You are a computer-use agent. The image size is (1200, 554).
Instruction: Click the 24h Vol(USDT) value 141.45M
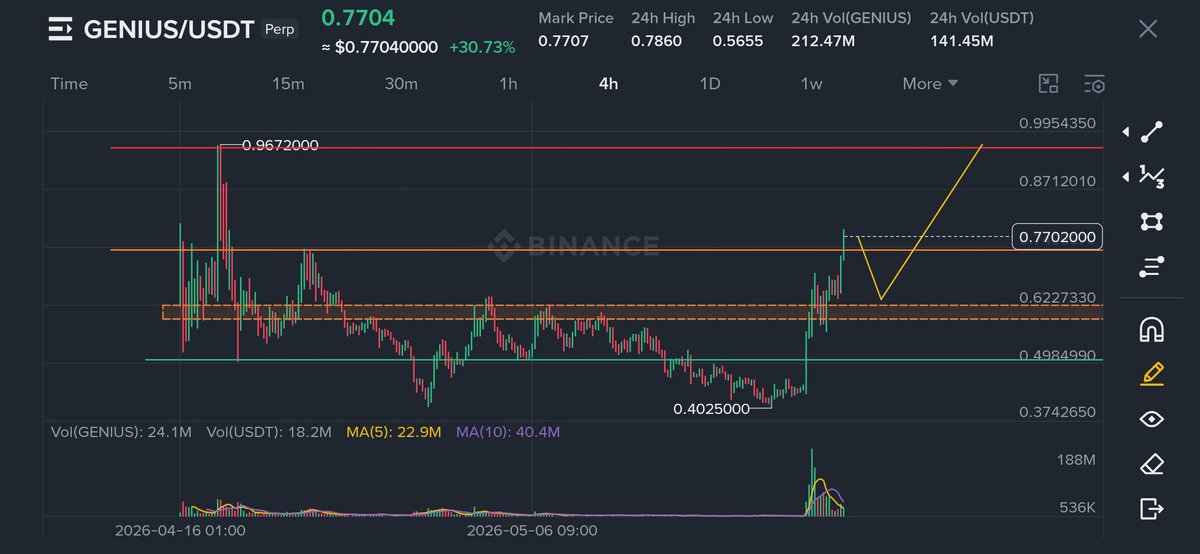point(962,41)
